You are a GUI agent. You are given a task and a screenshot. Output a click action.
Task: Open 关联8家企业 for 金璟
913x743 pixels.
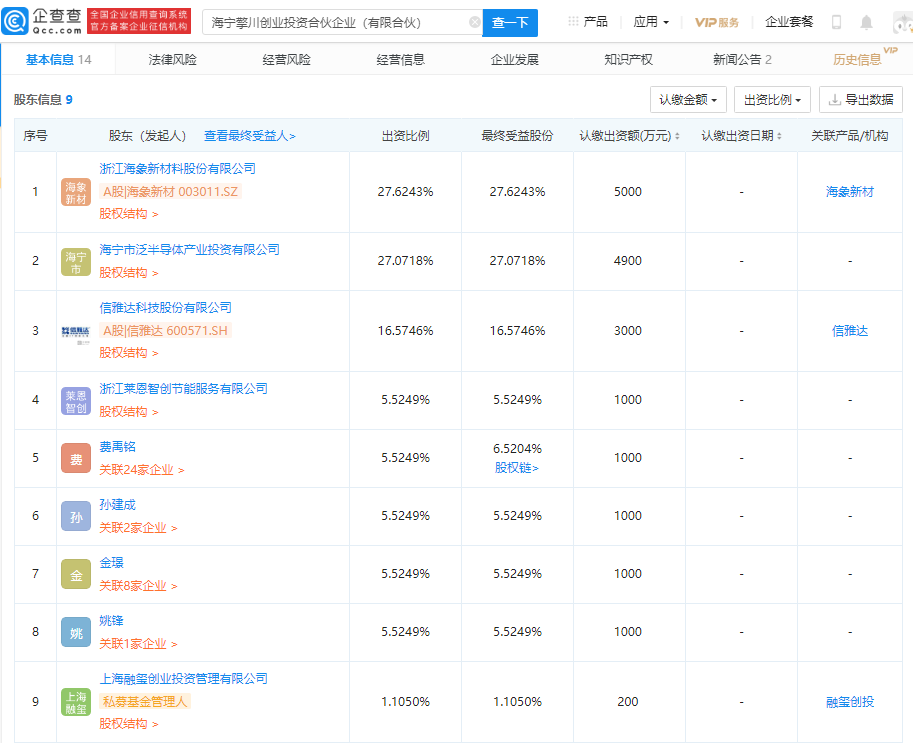coord(138,586)
